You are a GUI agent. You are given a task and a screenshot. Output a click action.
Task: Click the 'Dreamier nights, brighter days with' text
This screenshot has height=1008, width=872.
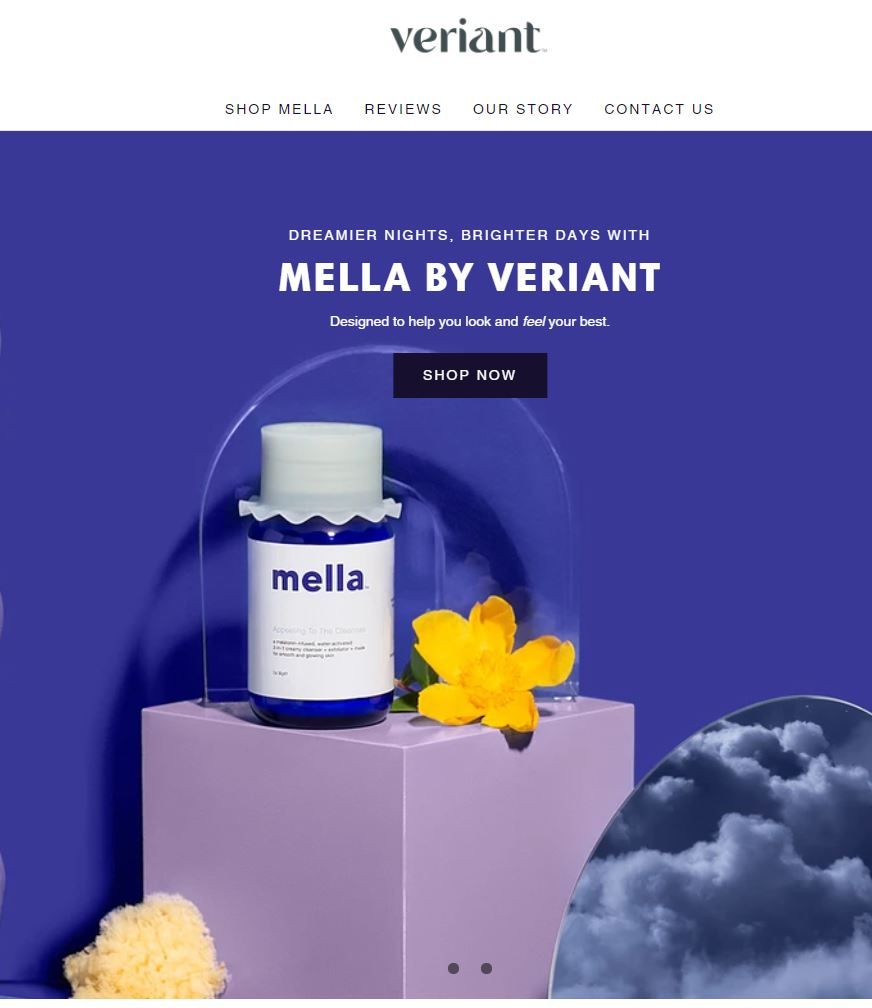click(469, 235)
